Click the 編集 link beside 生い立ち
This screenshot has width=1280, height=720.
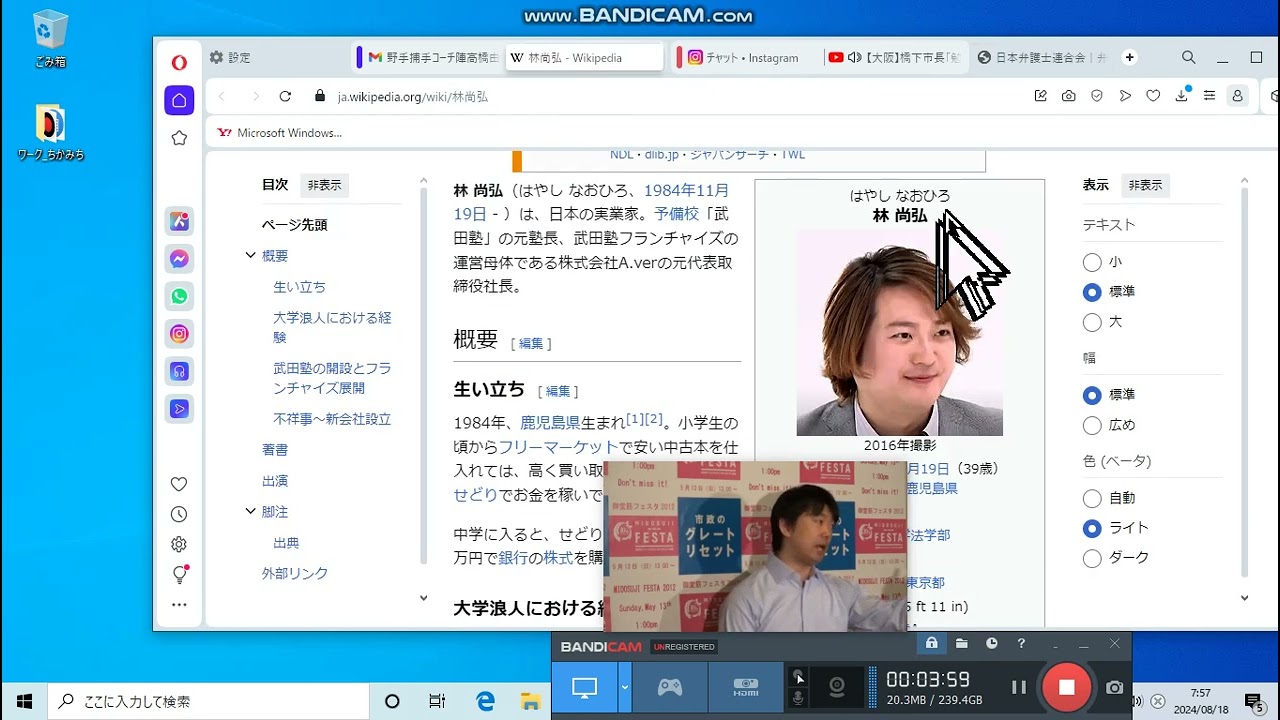558,391
